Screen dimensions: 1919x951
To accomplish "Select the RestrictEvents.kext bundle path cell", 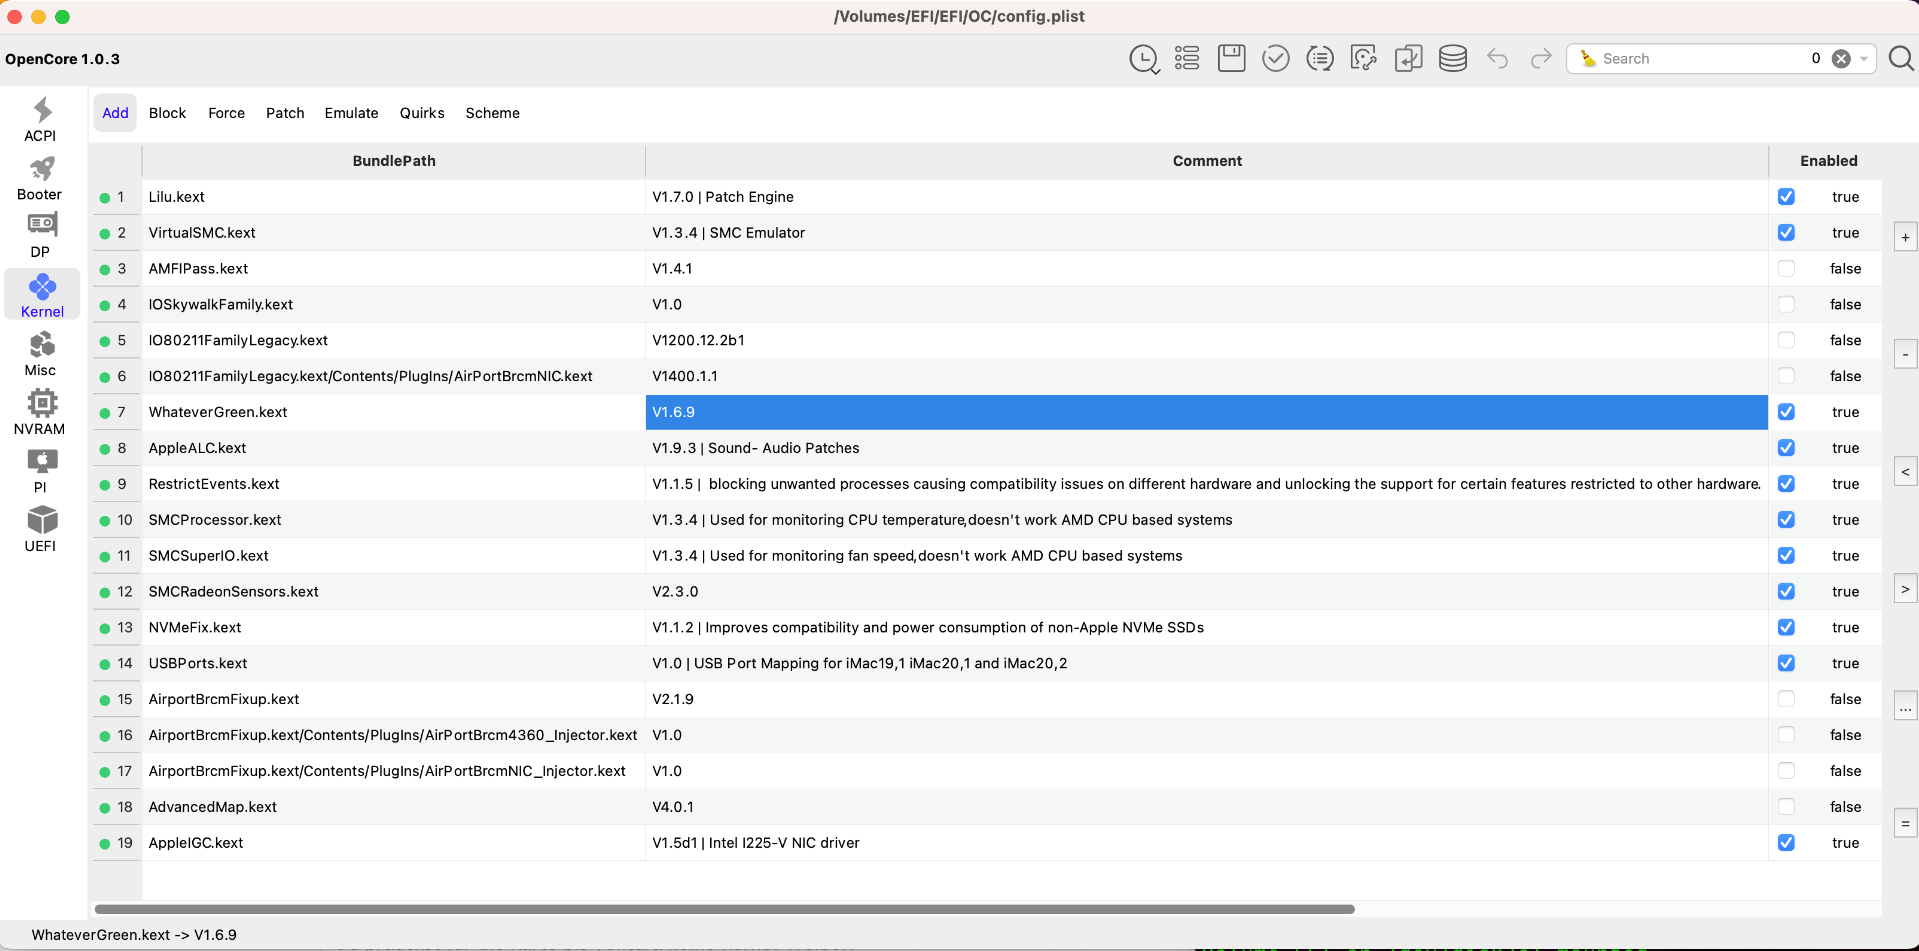I will click(x=394, y=484).
